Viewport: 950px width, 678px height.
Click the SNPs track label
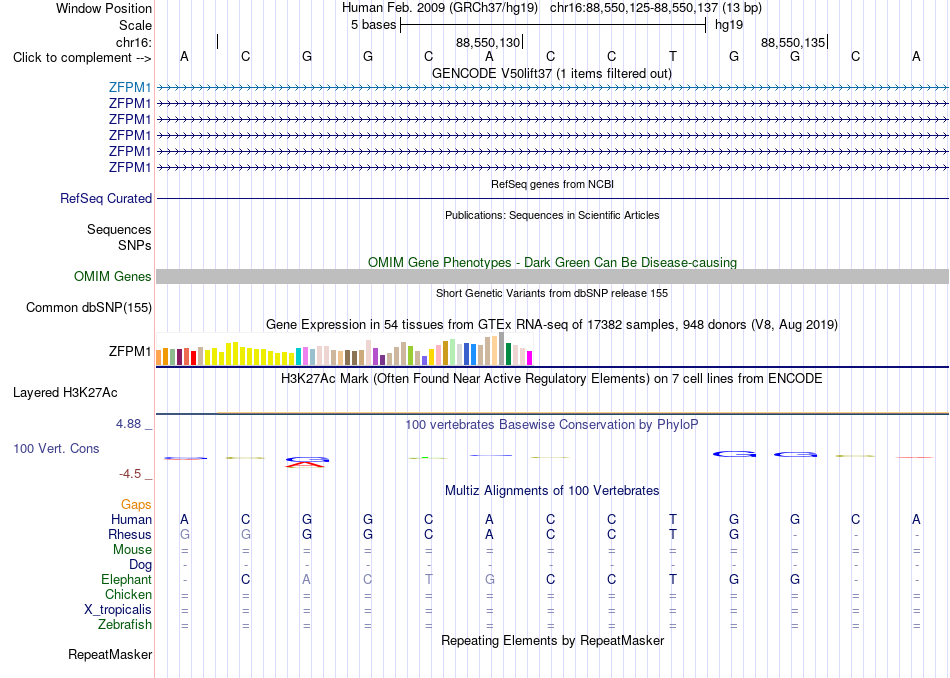[x=135, y=245]
